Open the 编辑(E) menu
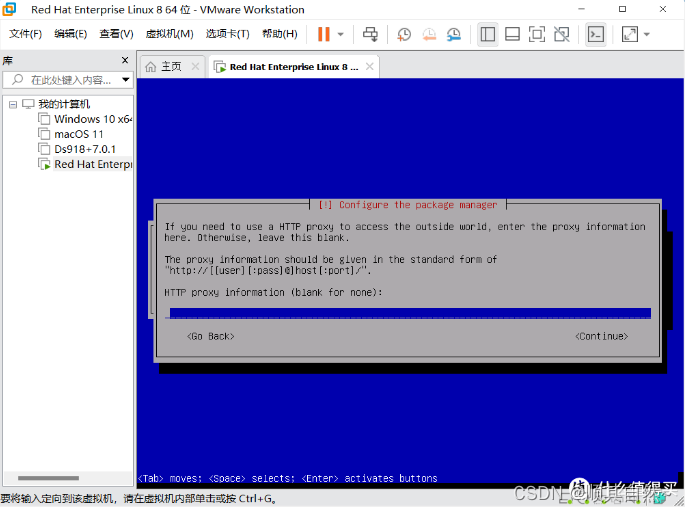 click(71, 34)
